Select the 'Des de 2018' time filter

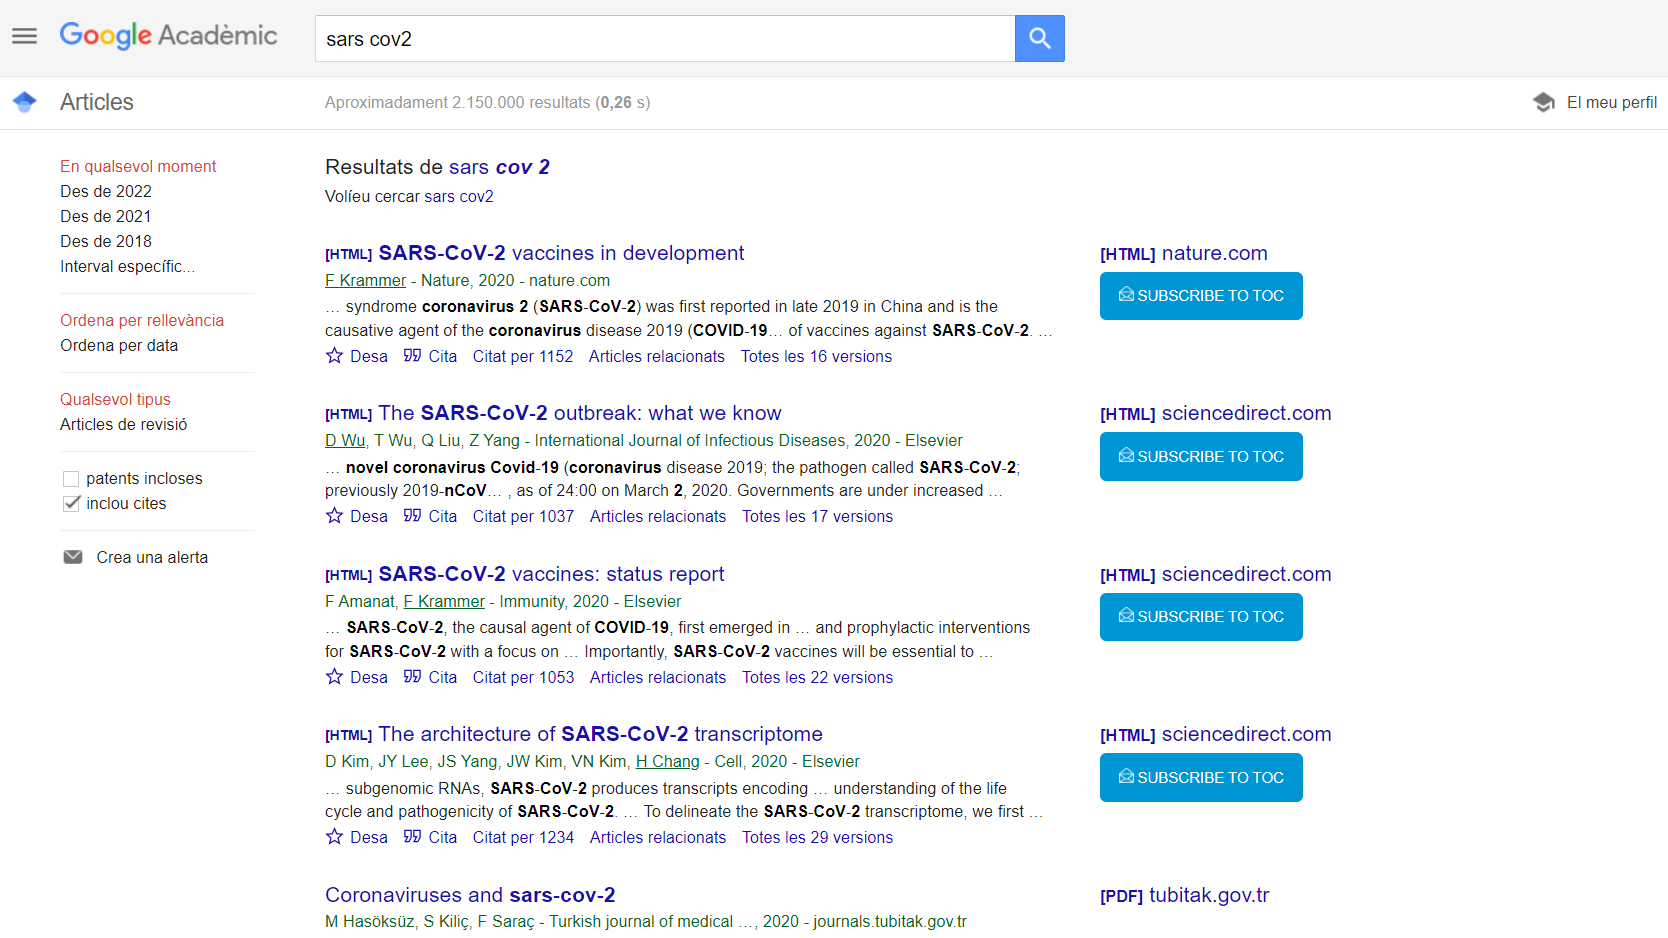tap(106, 241)
